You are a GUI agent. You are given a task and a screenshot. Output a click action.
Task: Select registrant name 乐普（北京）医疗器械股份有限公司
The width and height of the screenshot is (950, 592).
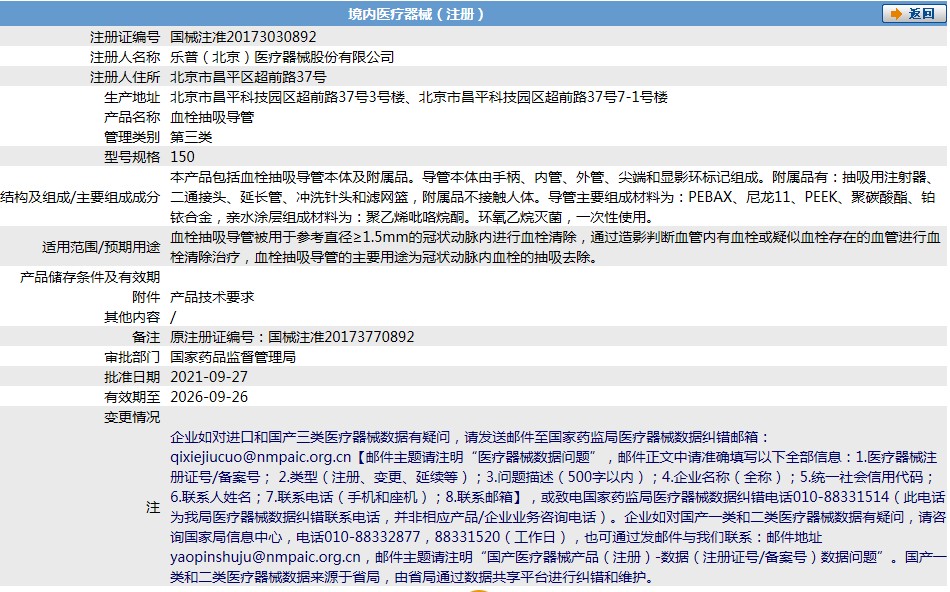[x=282, y=57]
